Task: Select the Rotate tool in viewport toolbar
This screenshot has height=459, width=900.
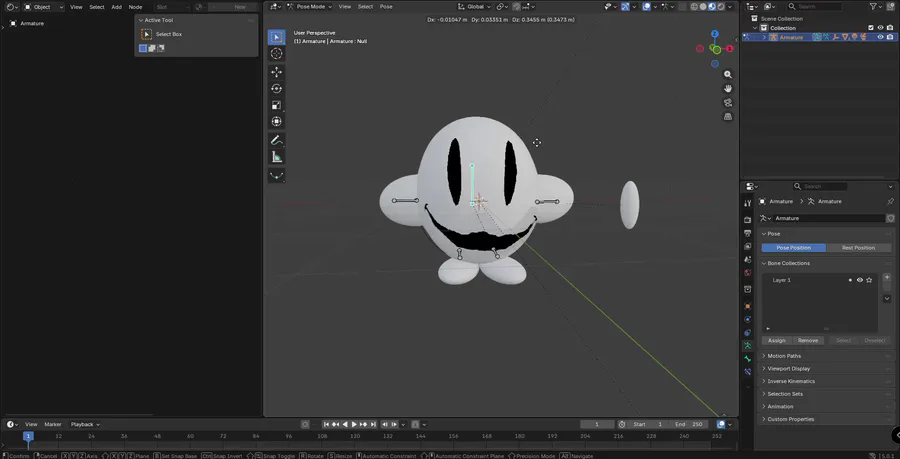Action: point(277,89)
